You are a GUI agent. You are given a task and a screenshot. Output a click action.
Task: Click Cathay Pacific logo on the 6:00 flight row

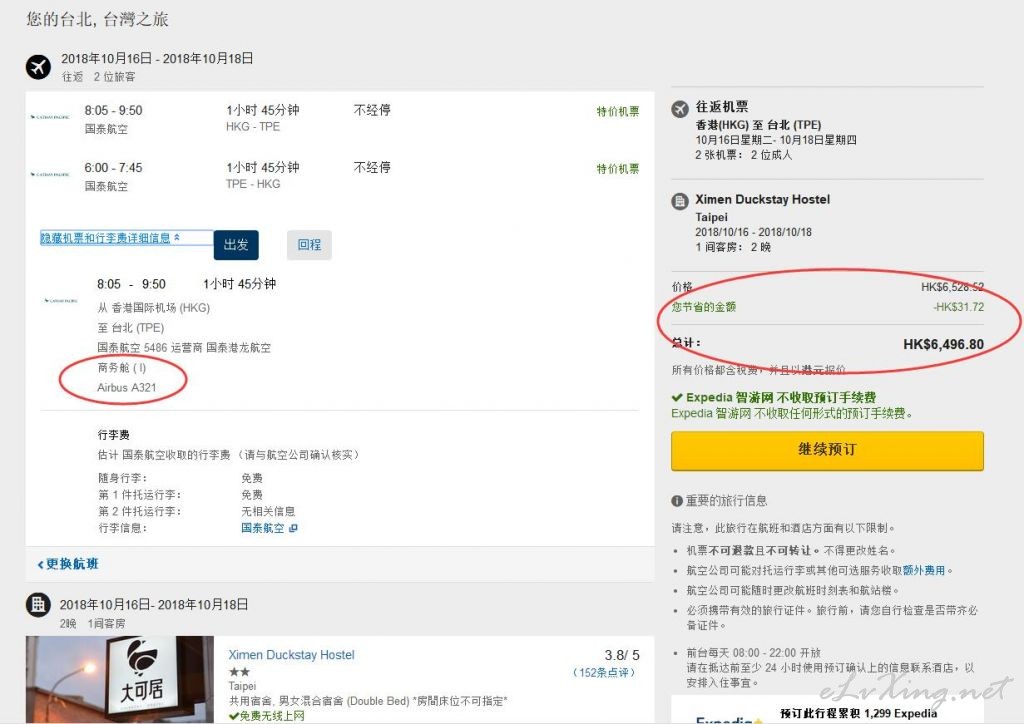(x=50, y=175)
